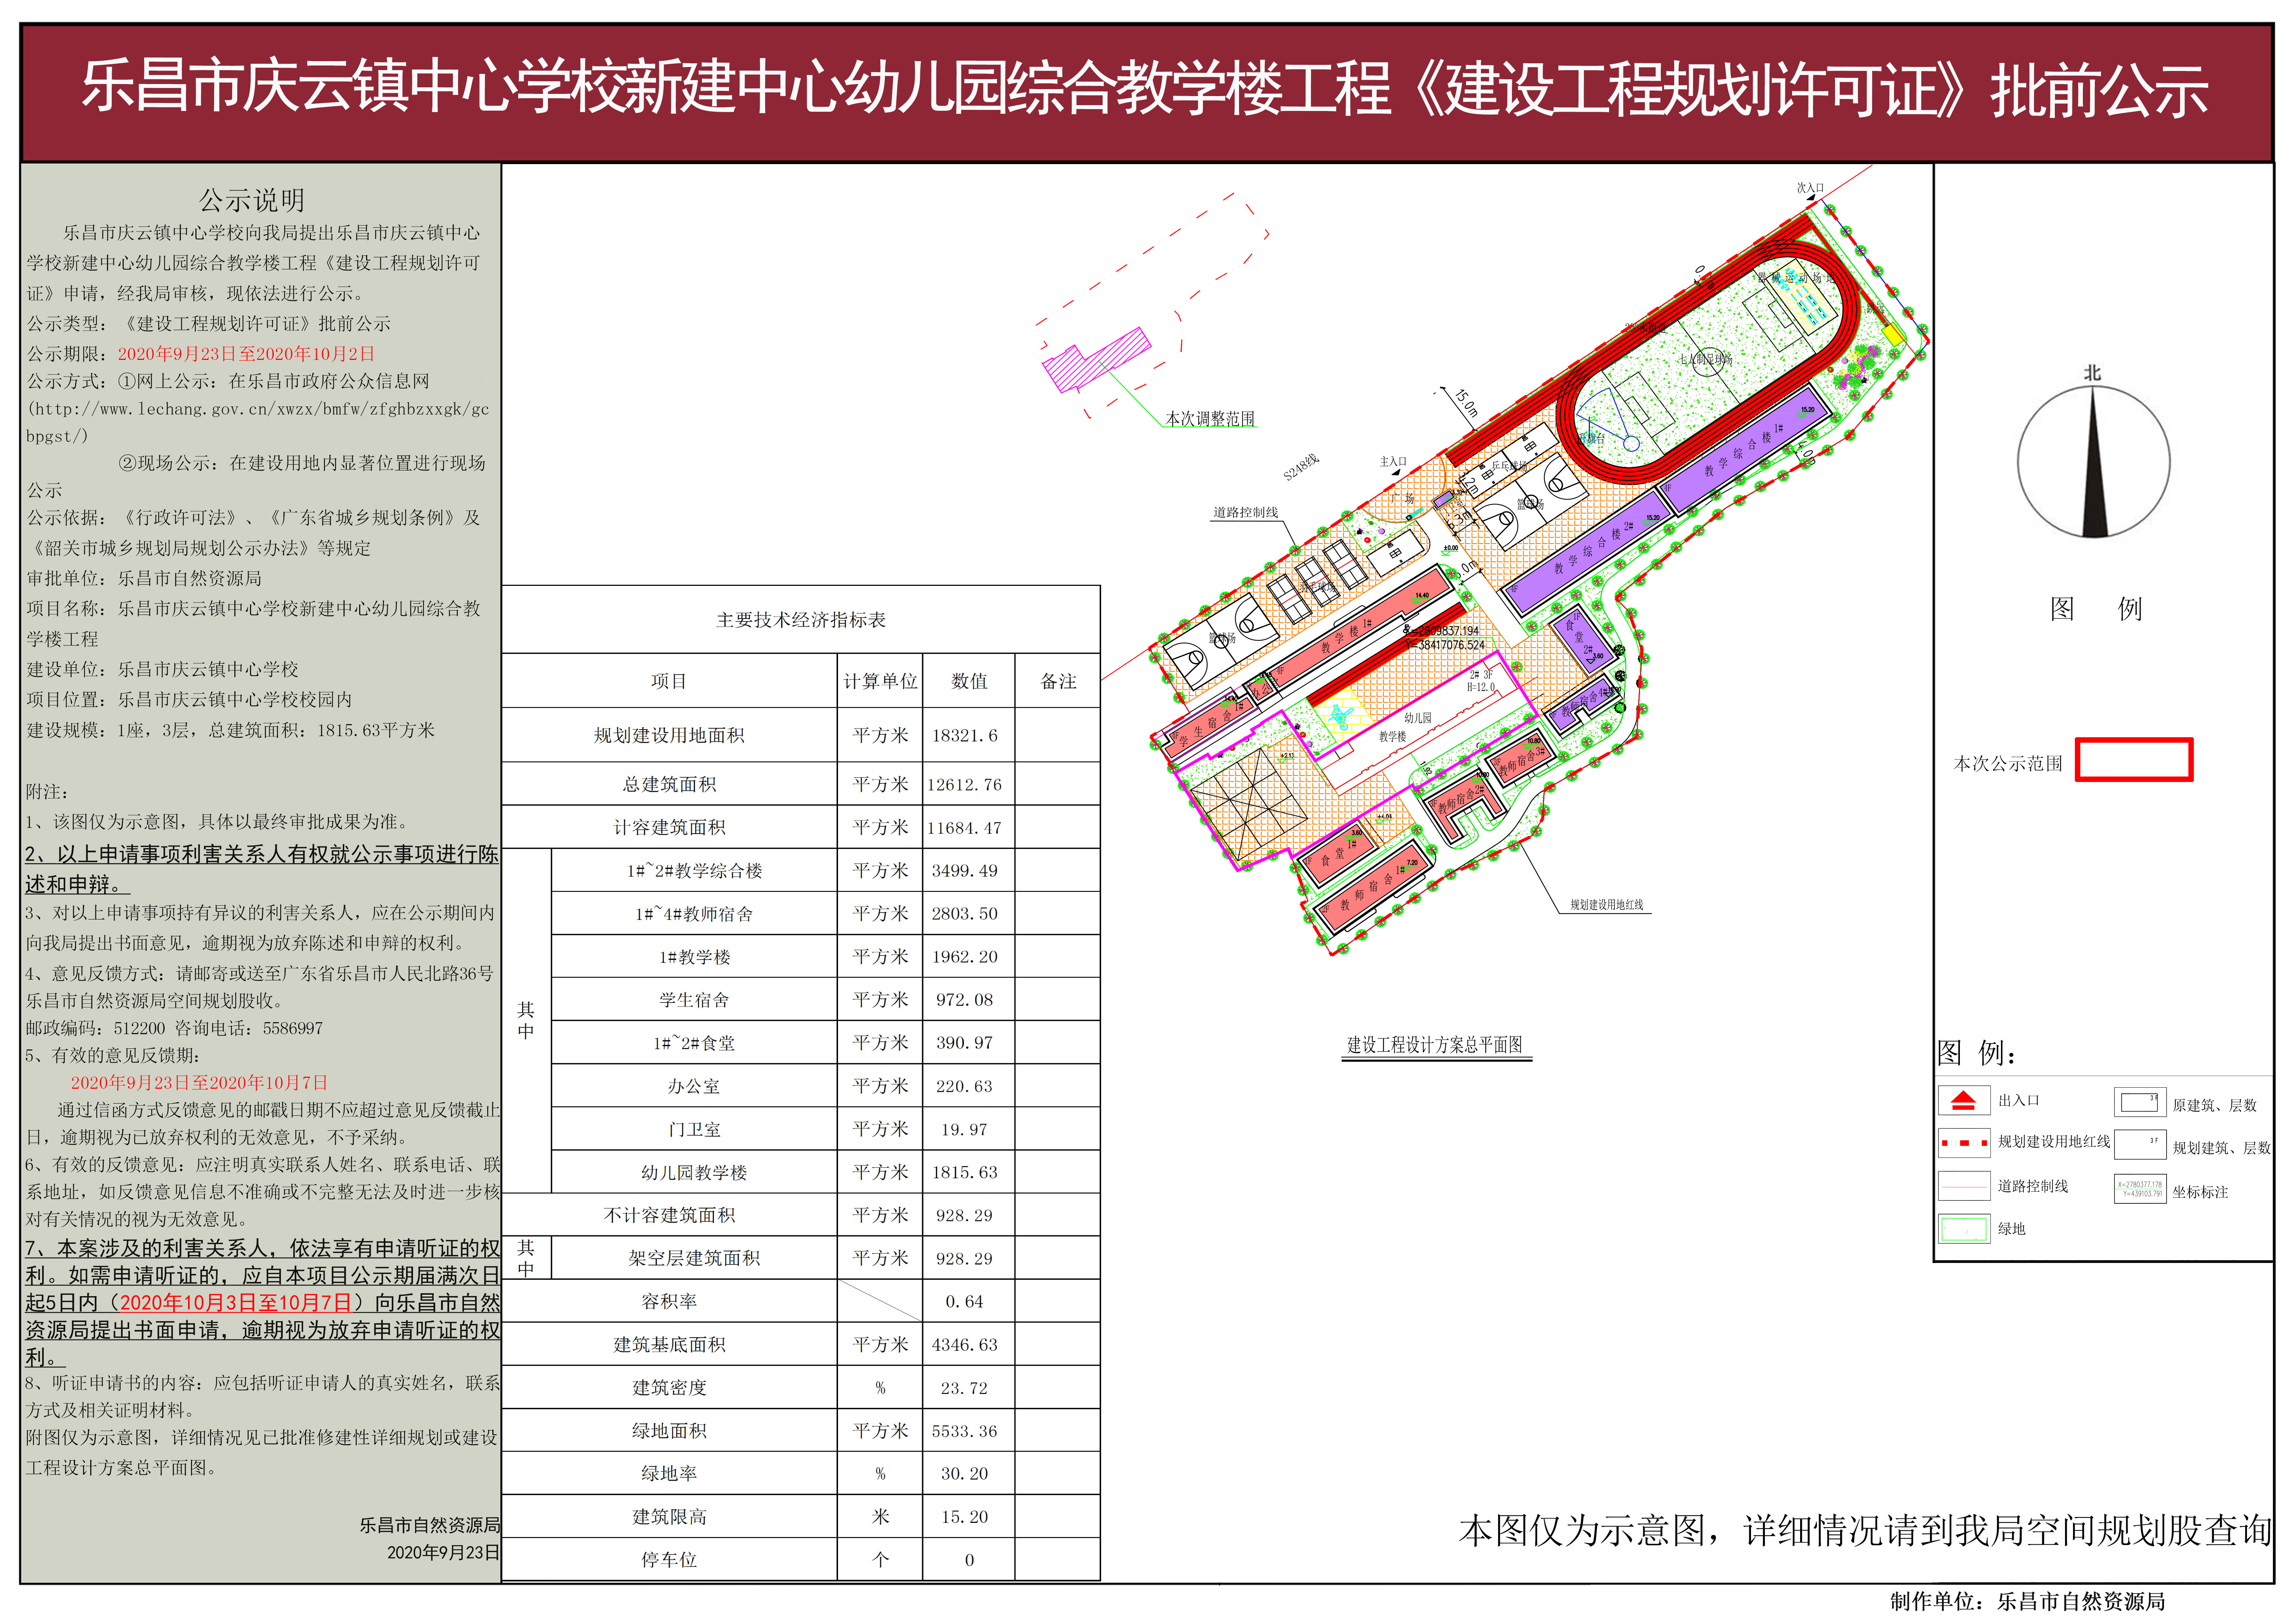
Task: Click the 办公室 row label
Action: point(694,1086)
